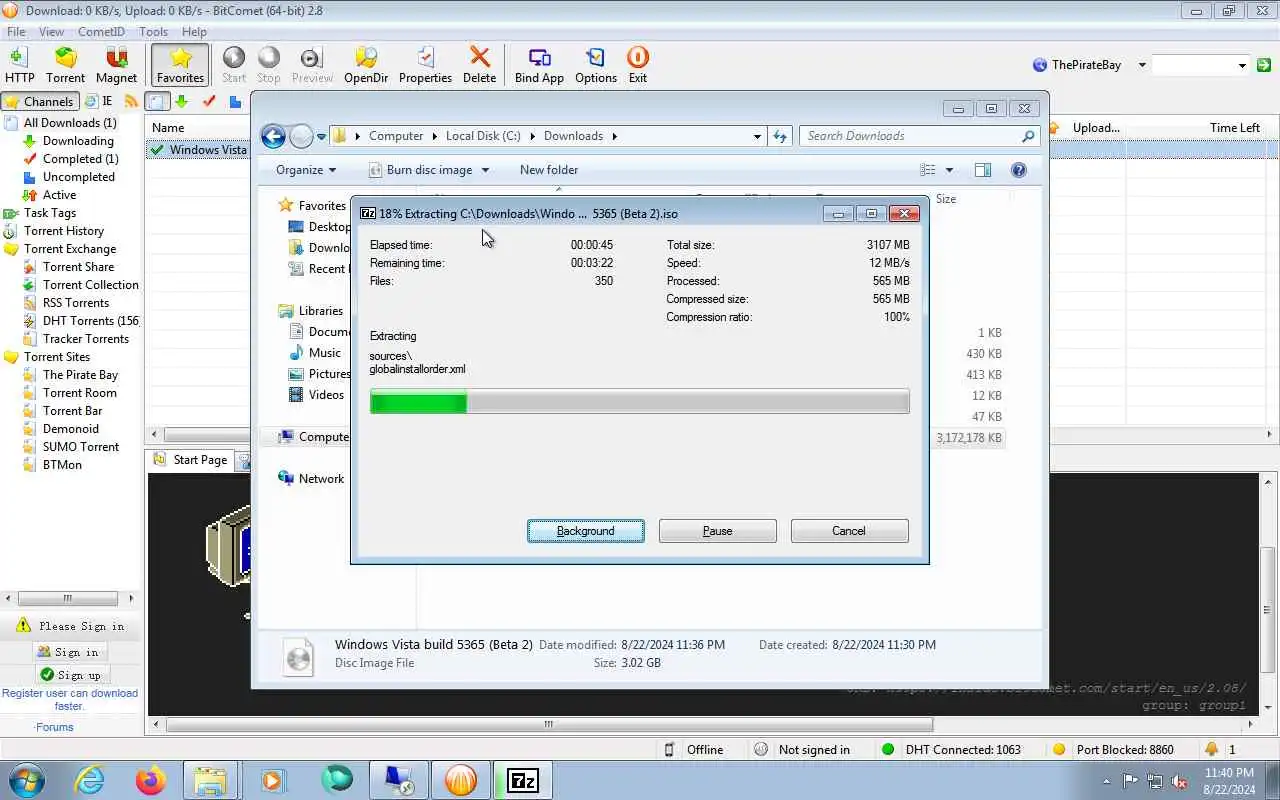Open the Forums link
This screenshot has width=1280, height=800.
(54, 727)
